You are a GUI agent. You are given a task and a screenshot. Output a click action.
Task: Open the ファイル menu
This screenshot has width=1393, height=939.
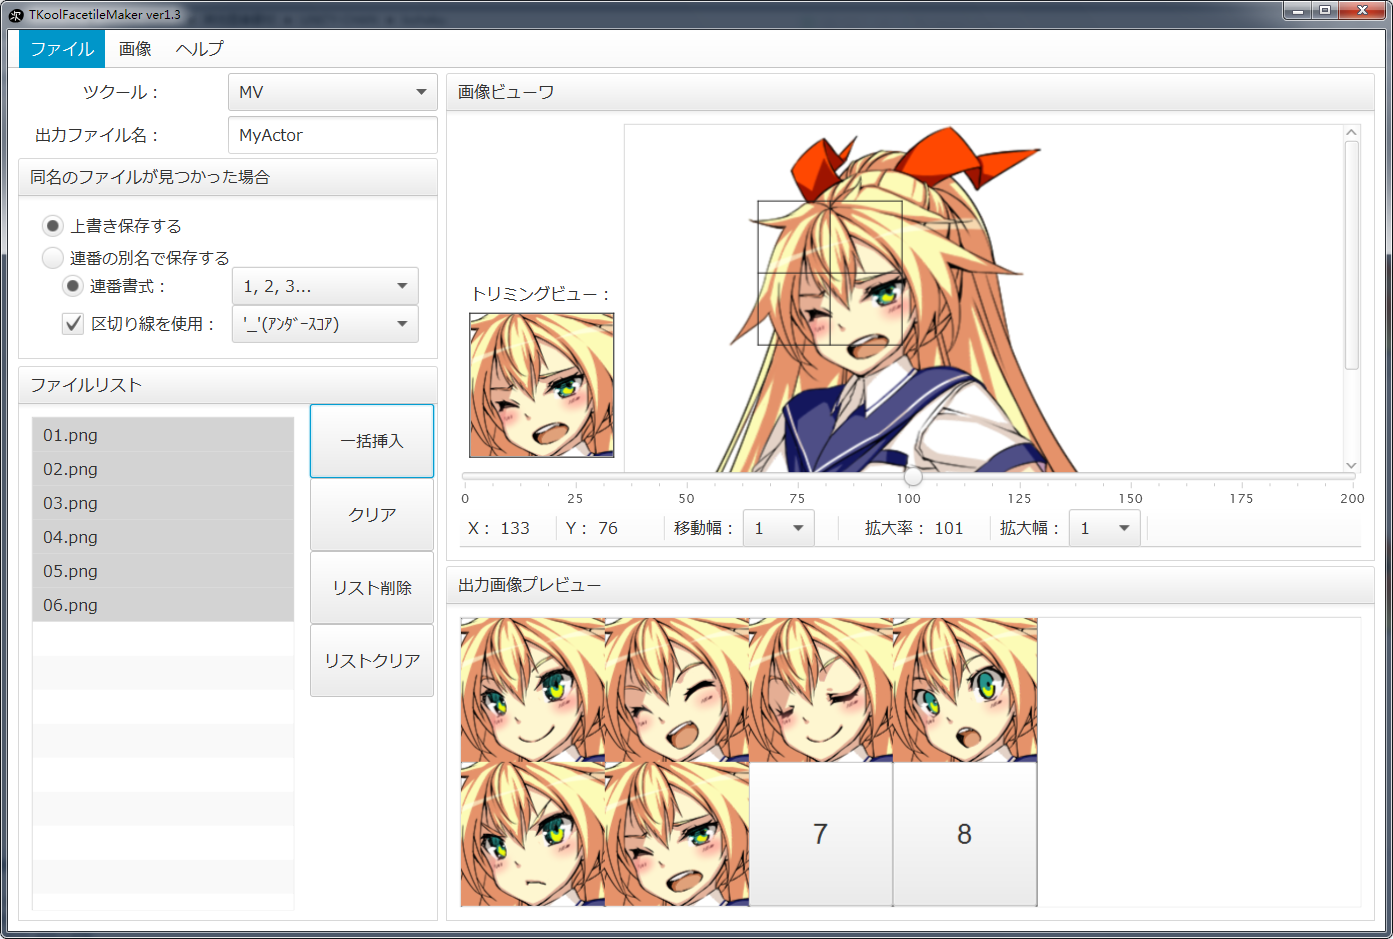point(62,49)
